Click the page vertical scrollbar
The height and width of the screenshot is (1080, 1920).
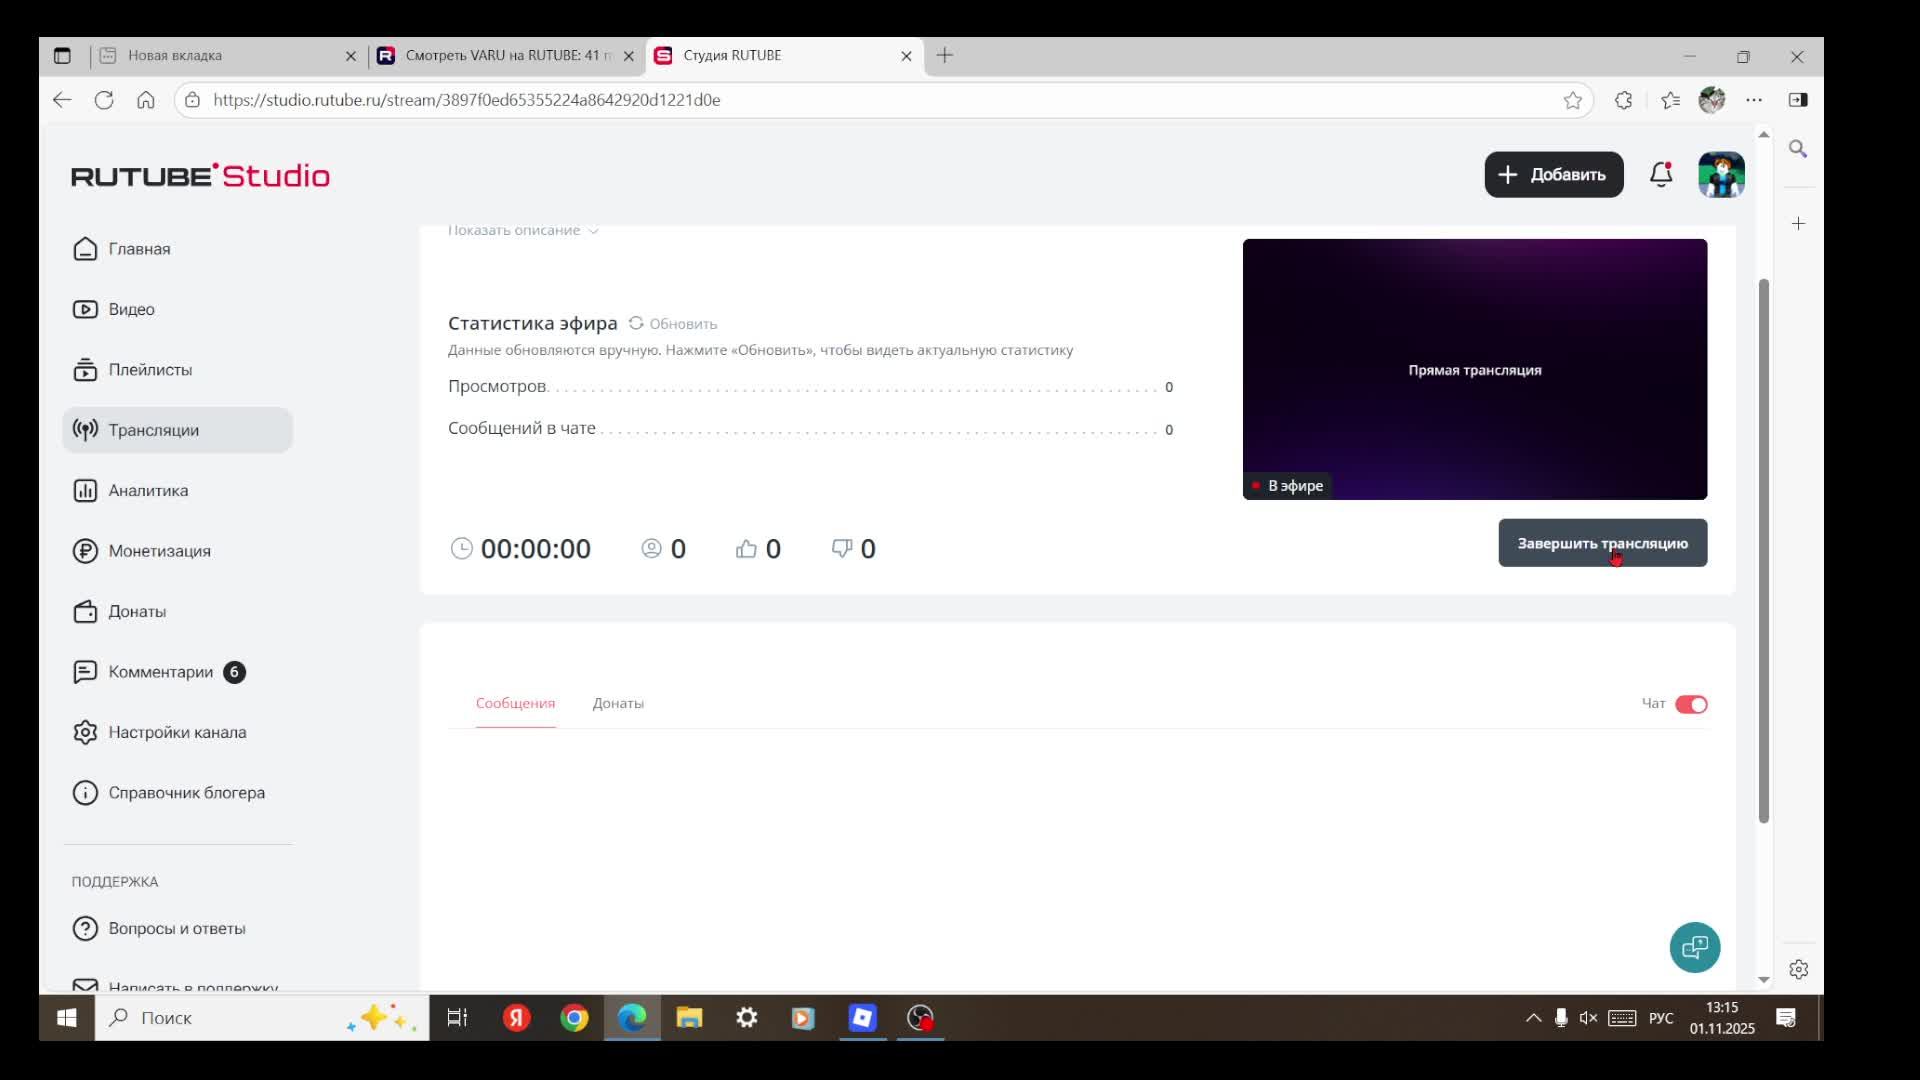pos(1763,550)
